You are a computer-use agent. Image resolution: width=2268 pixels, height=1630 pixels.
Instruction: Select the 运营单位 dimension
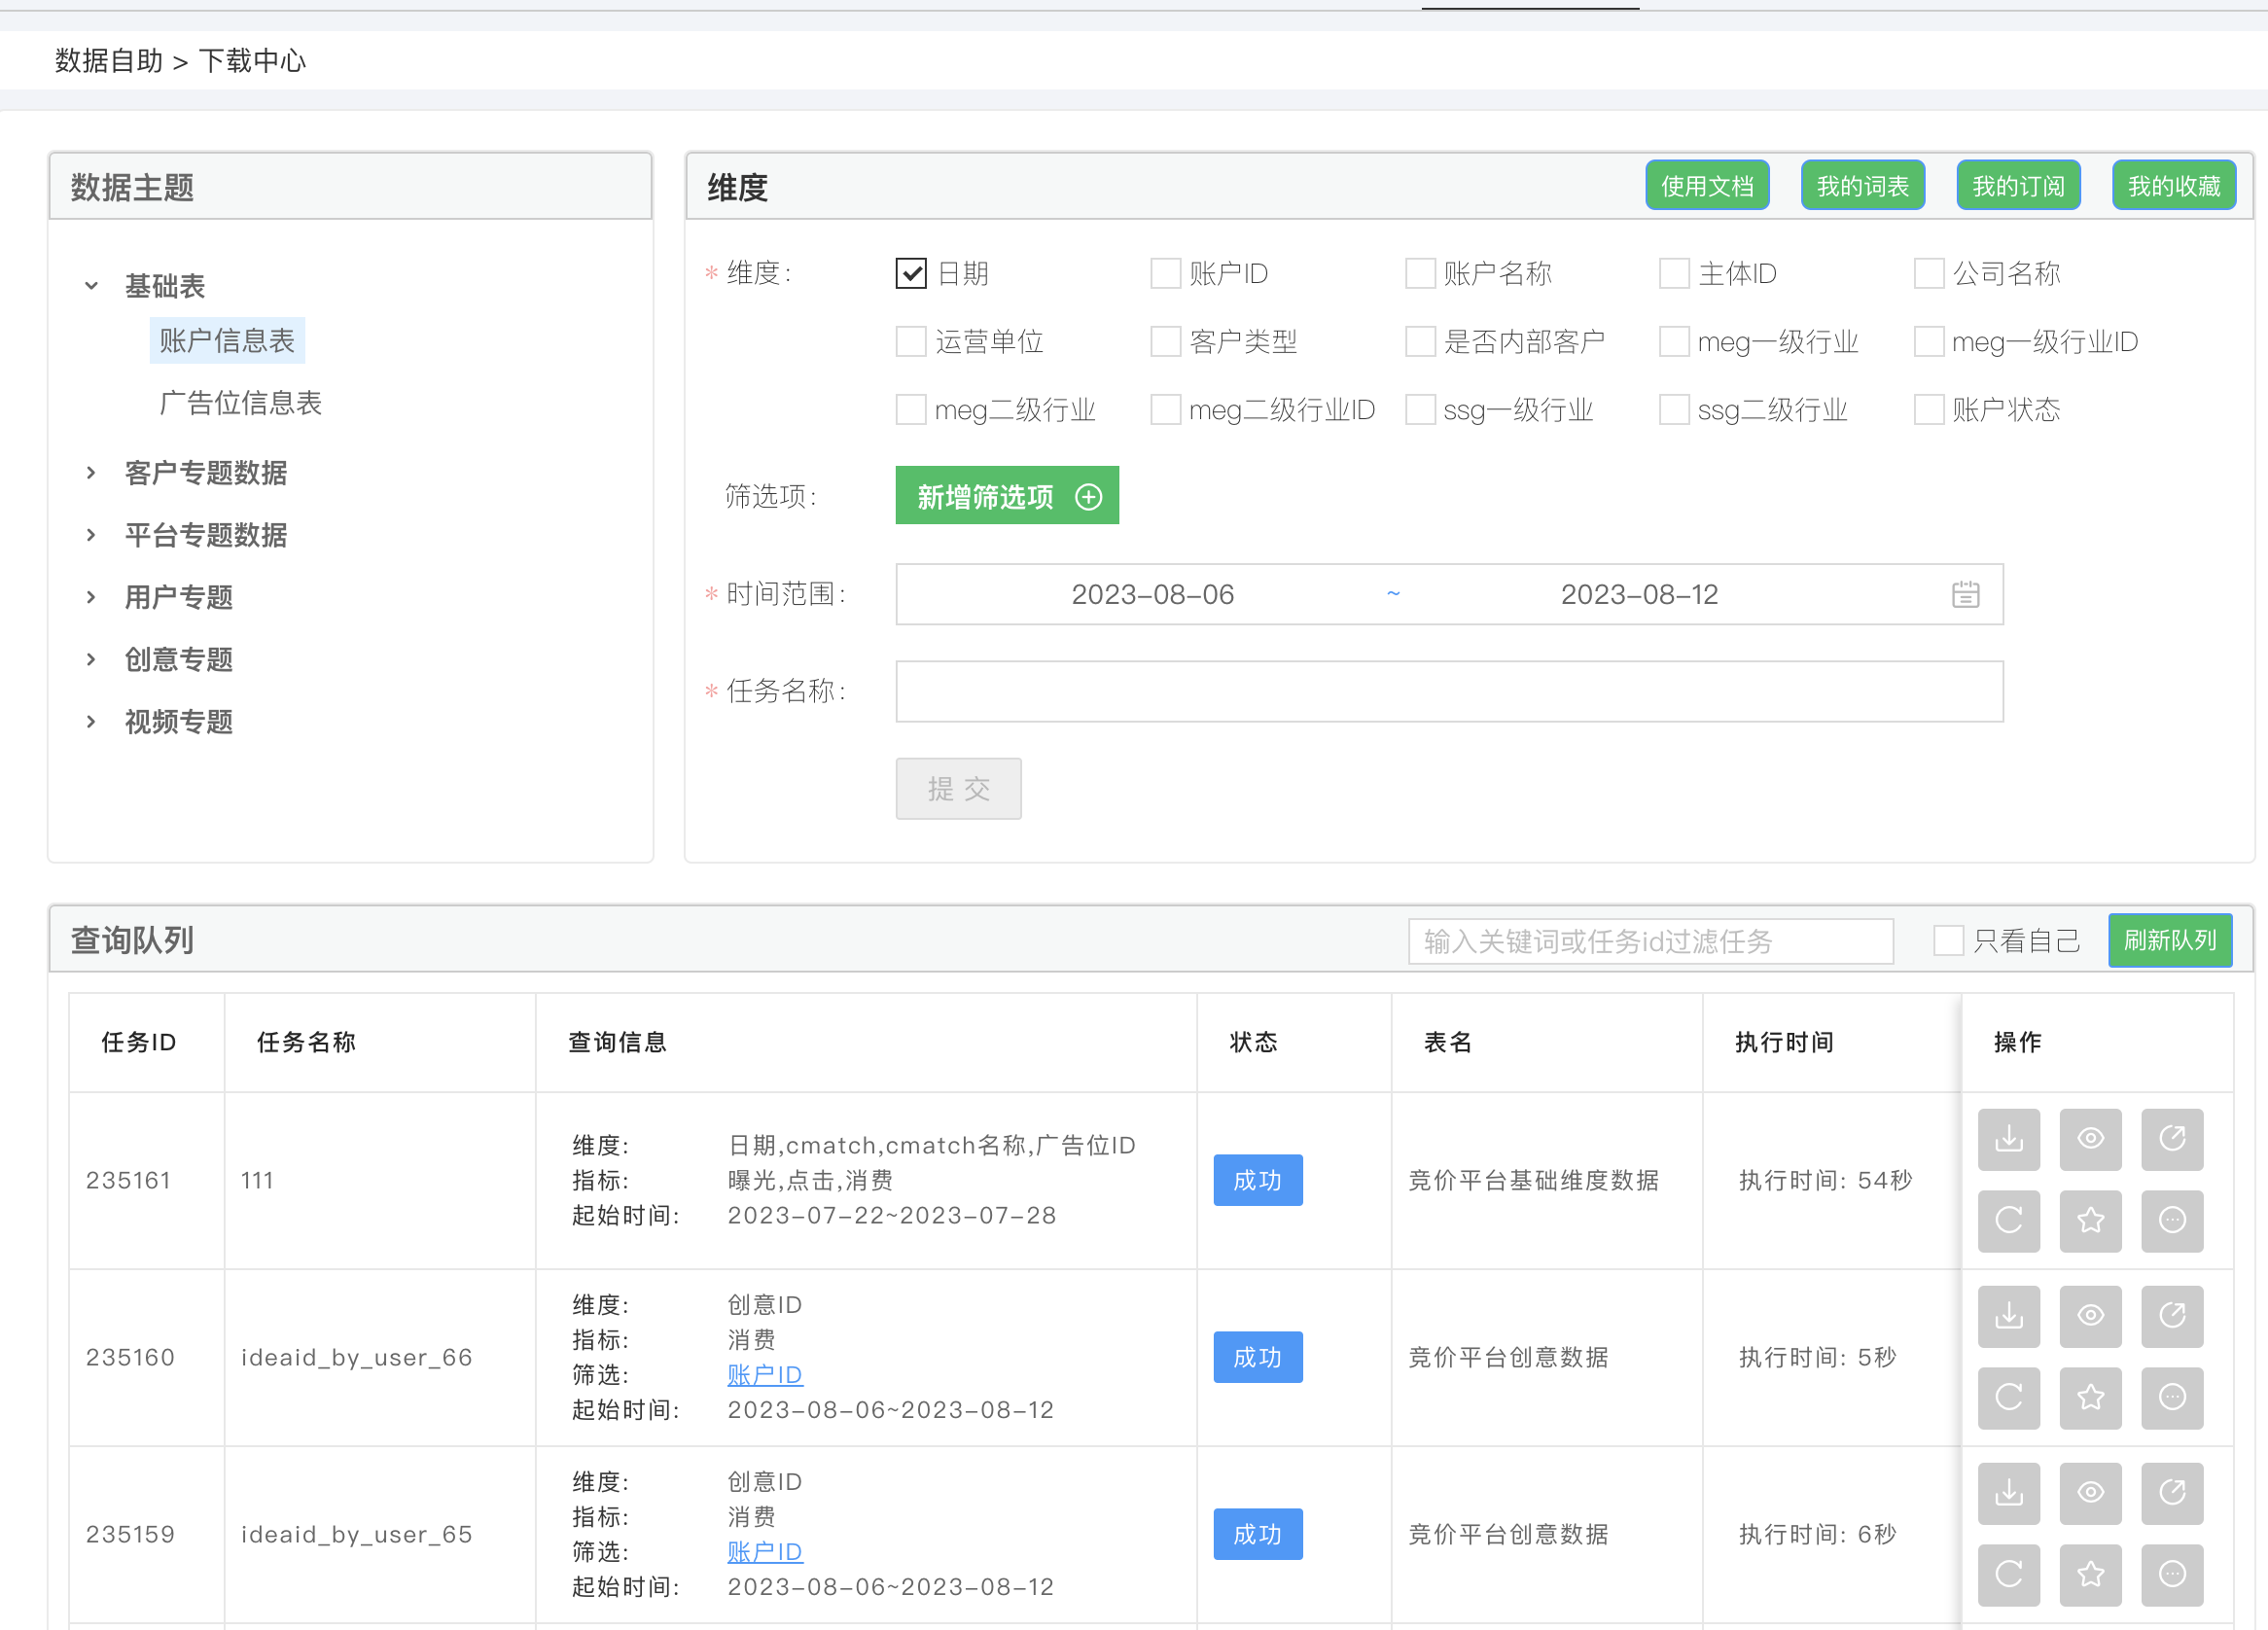coord(911,341)
